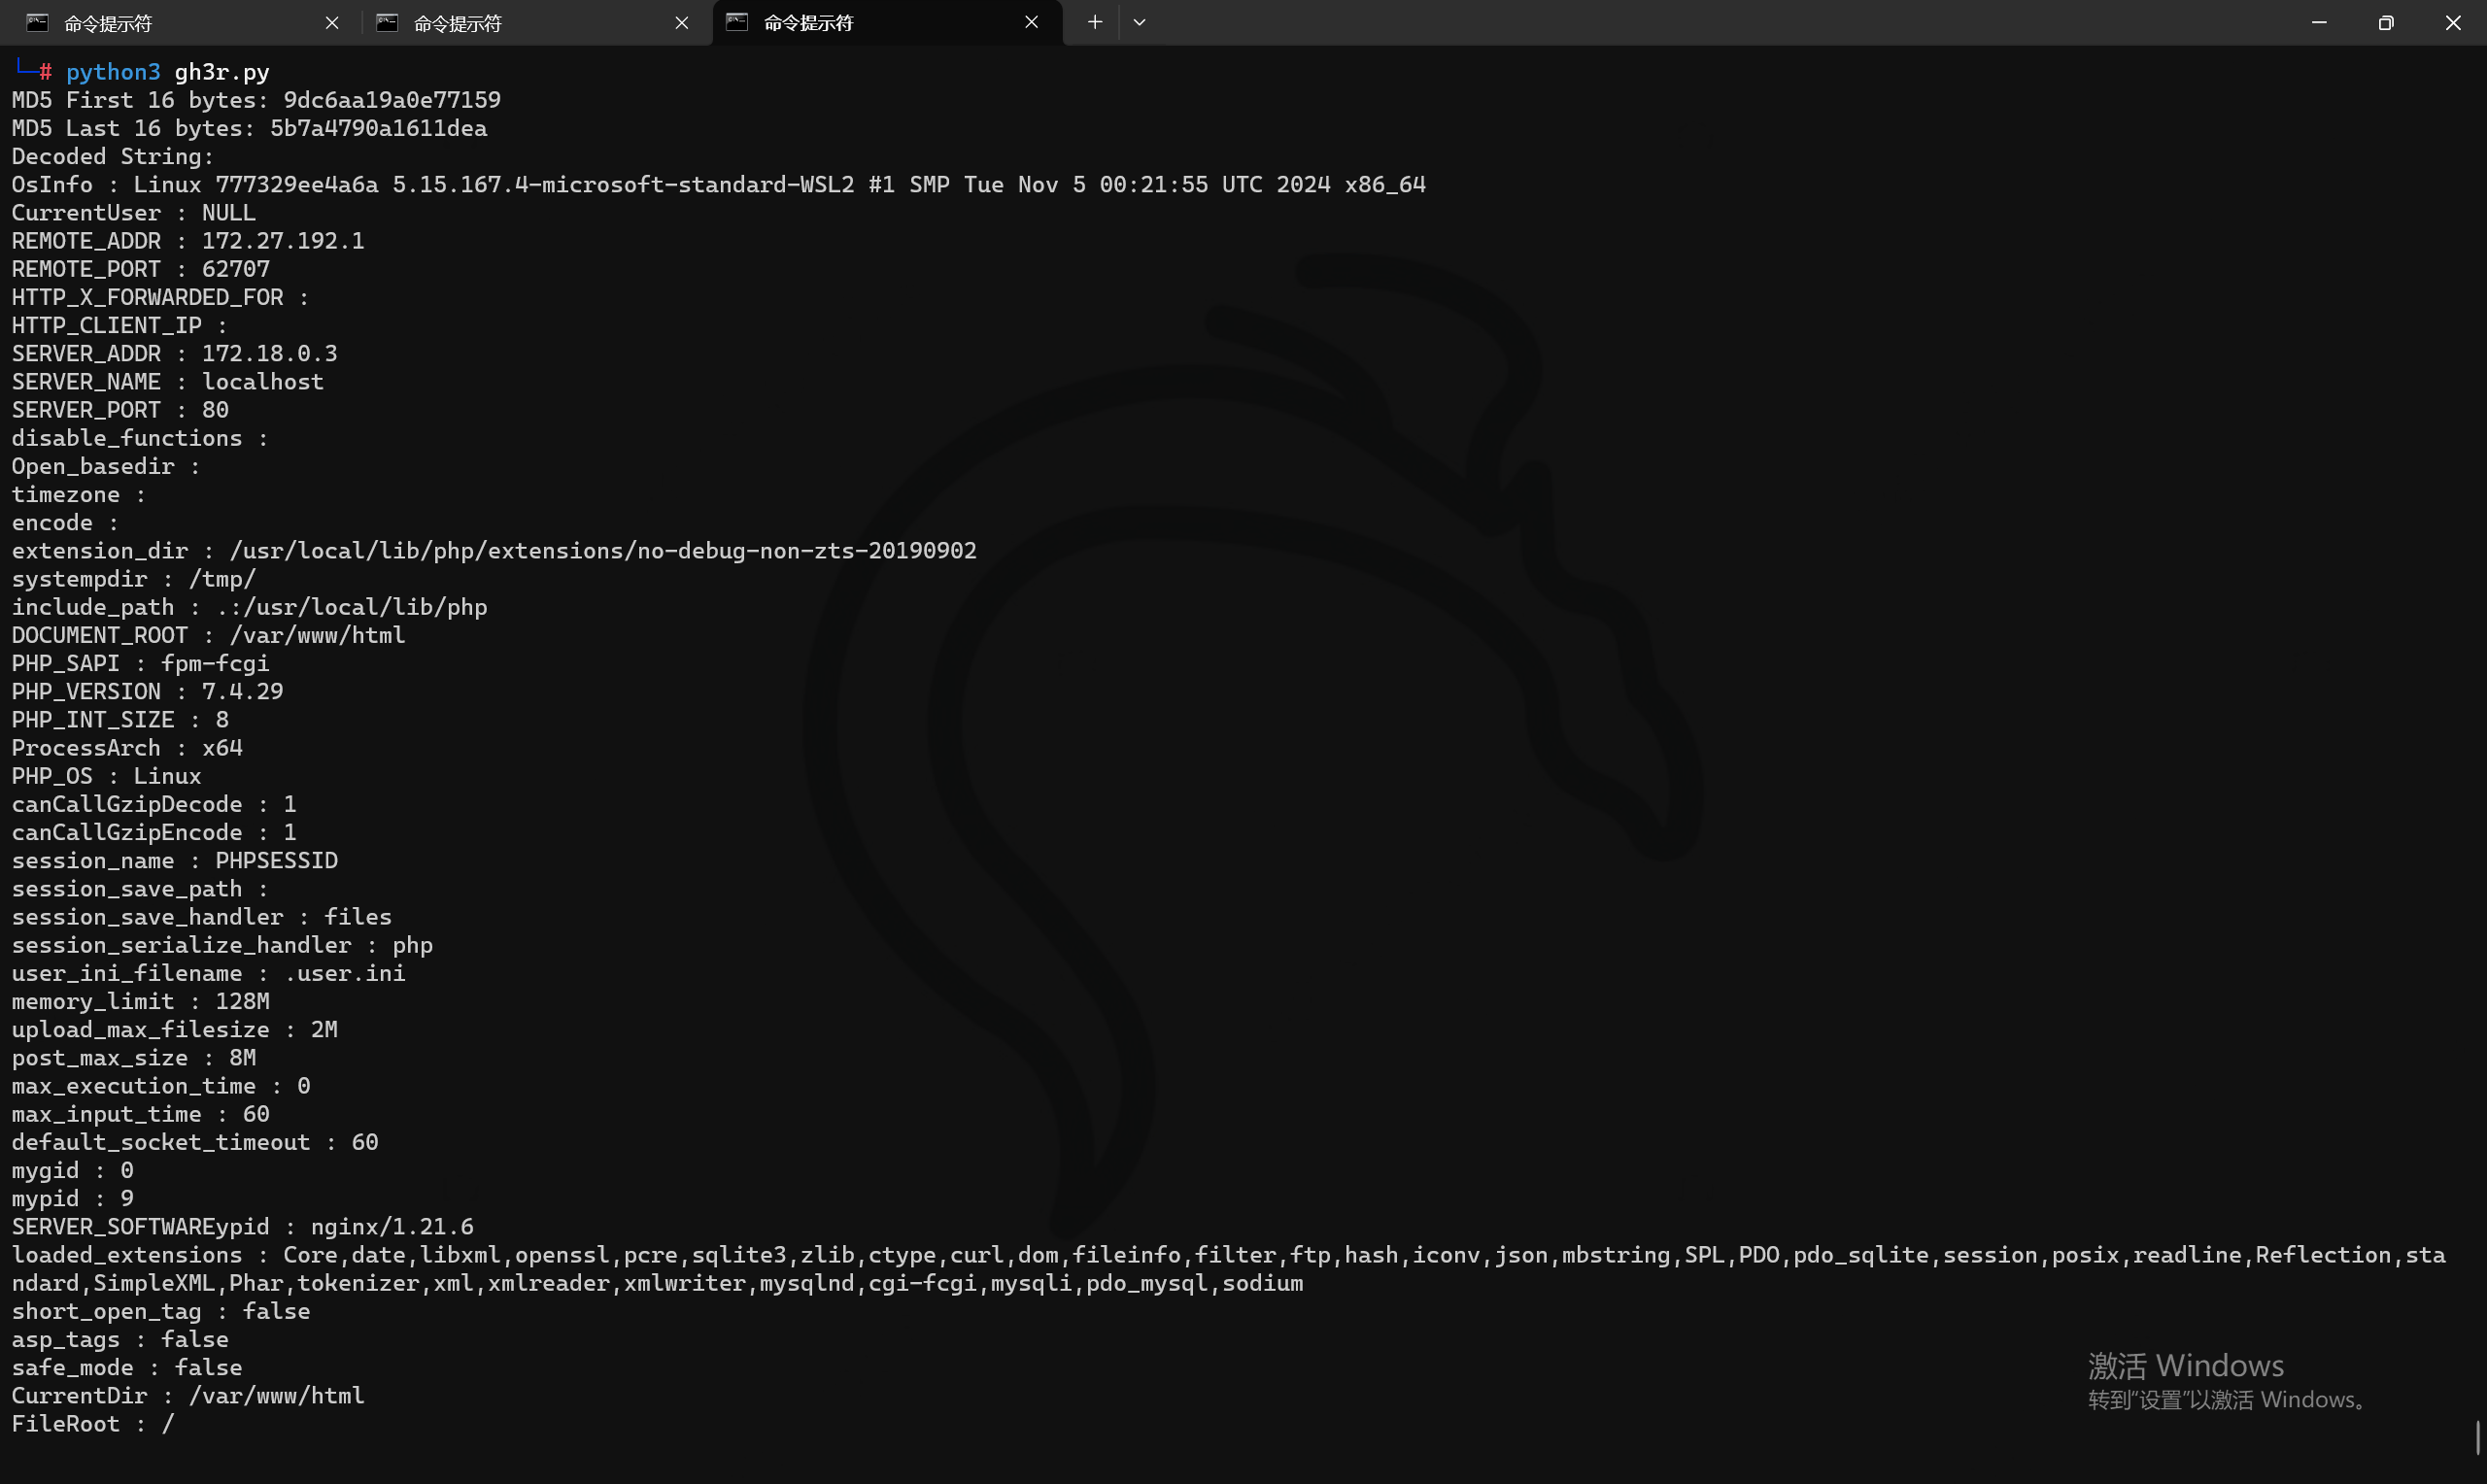Screen dimensions: 2487x1484
Task: Close the terminal window
Action: 2452,22
